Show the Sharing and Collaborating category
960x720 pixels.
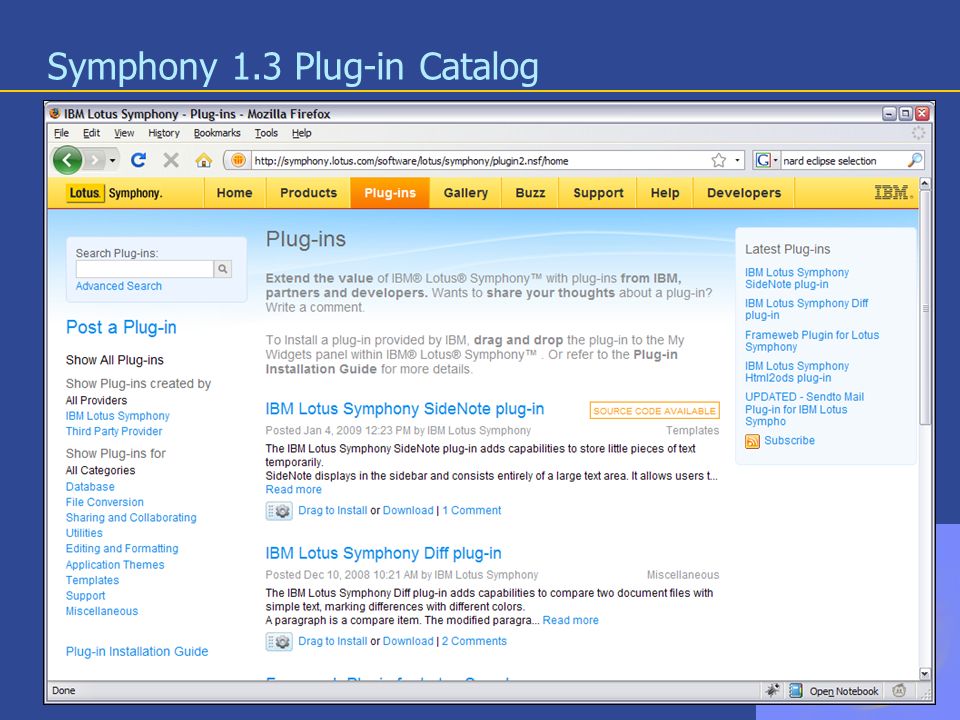tap(131, 517)
